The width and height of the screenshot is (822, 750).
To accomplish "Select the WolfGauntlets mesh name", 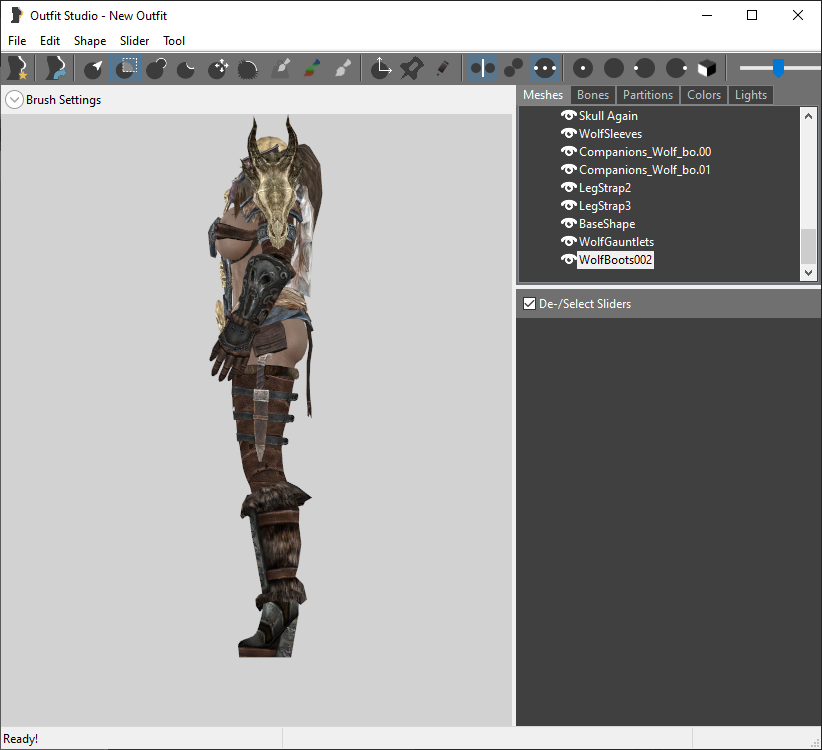I will coord(616,242).
